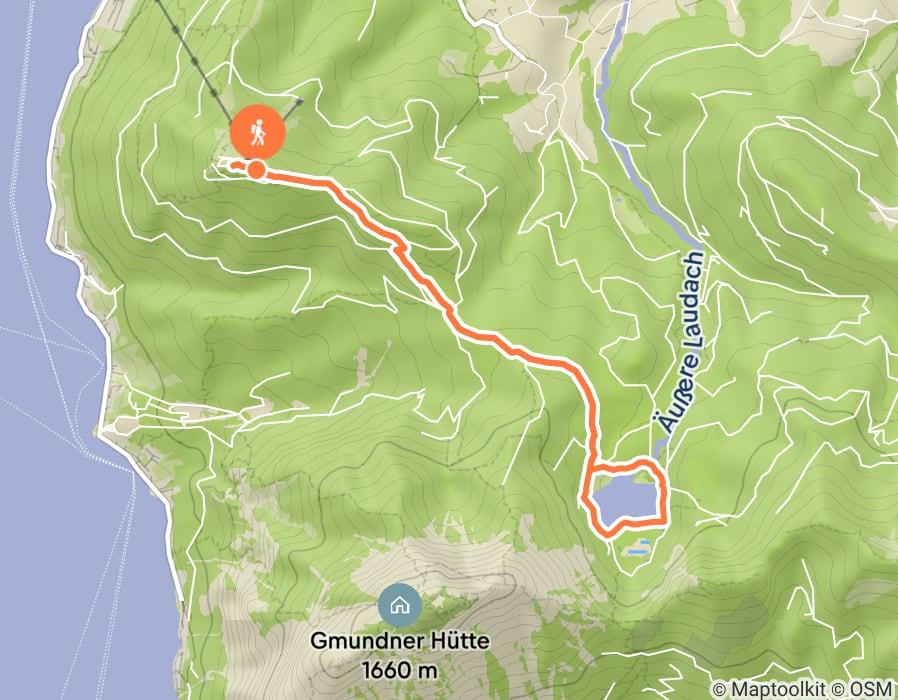The width and height of the screenshot is (898, 700).
Task: Click the zigzag kink on the orange route
Action: point(400,247)
